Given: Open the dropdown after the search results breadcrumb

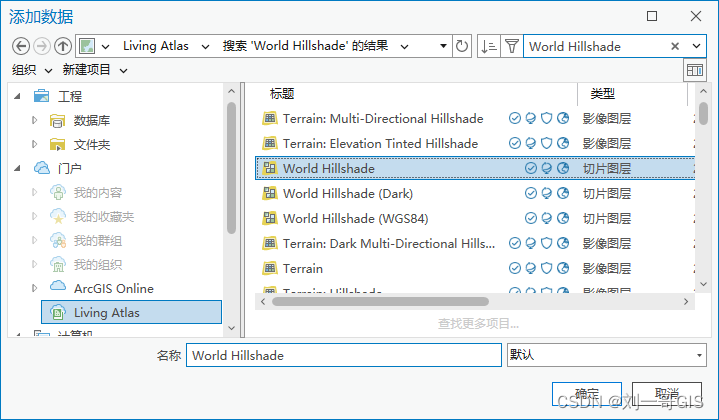Looking at the screenshot, I should point(404,46).
